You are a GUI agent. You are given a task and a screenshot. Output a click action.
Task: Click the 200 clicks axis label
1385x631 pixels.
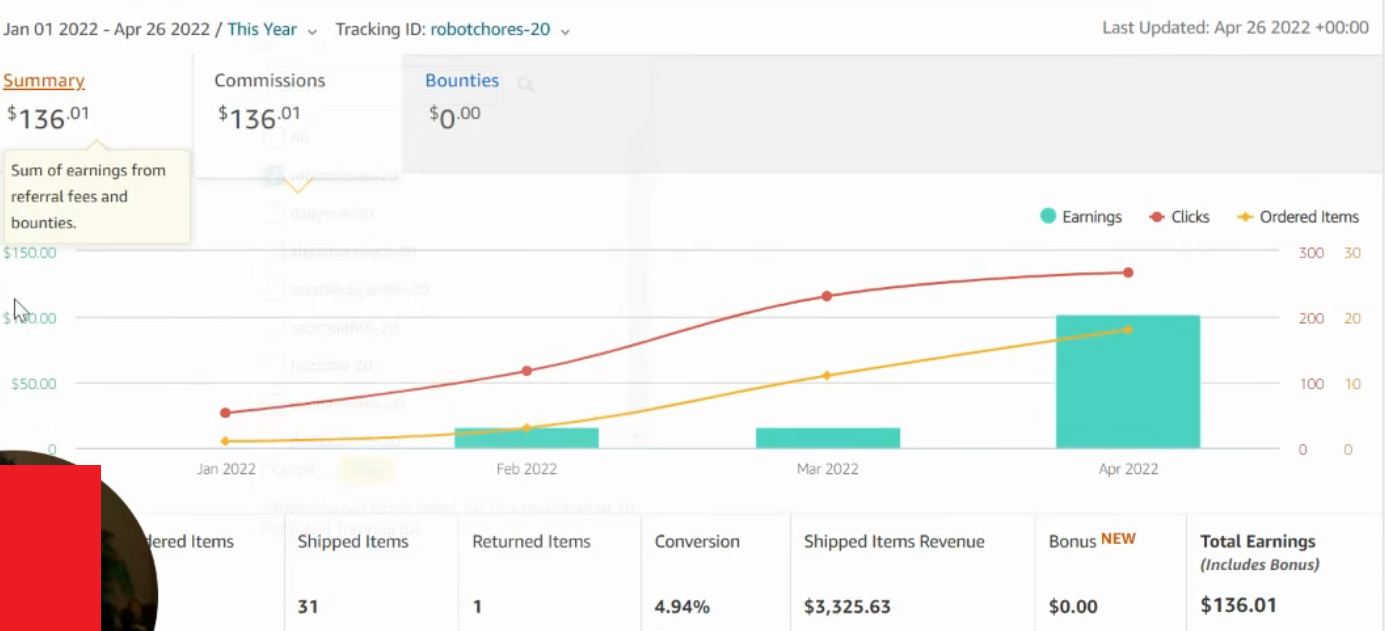1311,319
